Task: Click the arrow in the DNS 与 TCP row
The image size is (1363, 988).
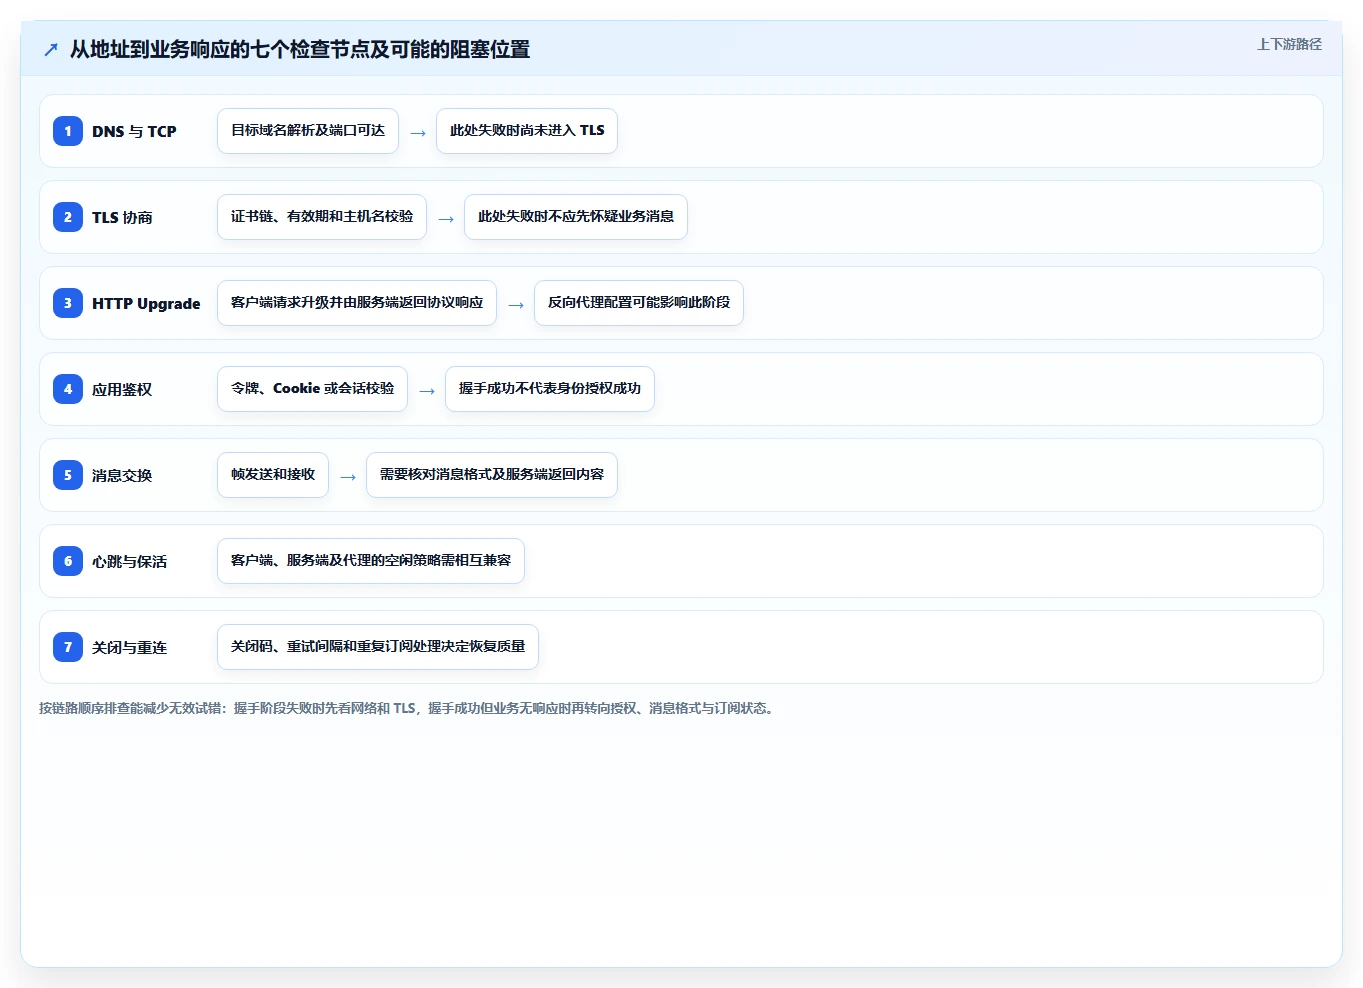Action: [418, 133]
